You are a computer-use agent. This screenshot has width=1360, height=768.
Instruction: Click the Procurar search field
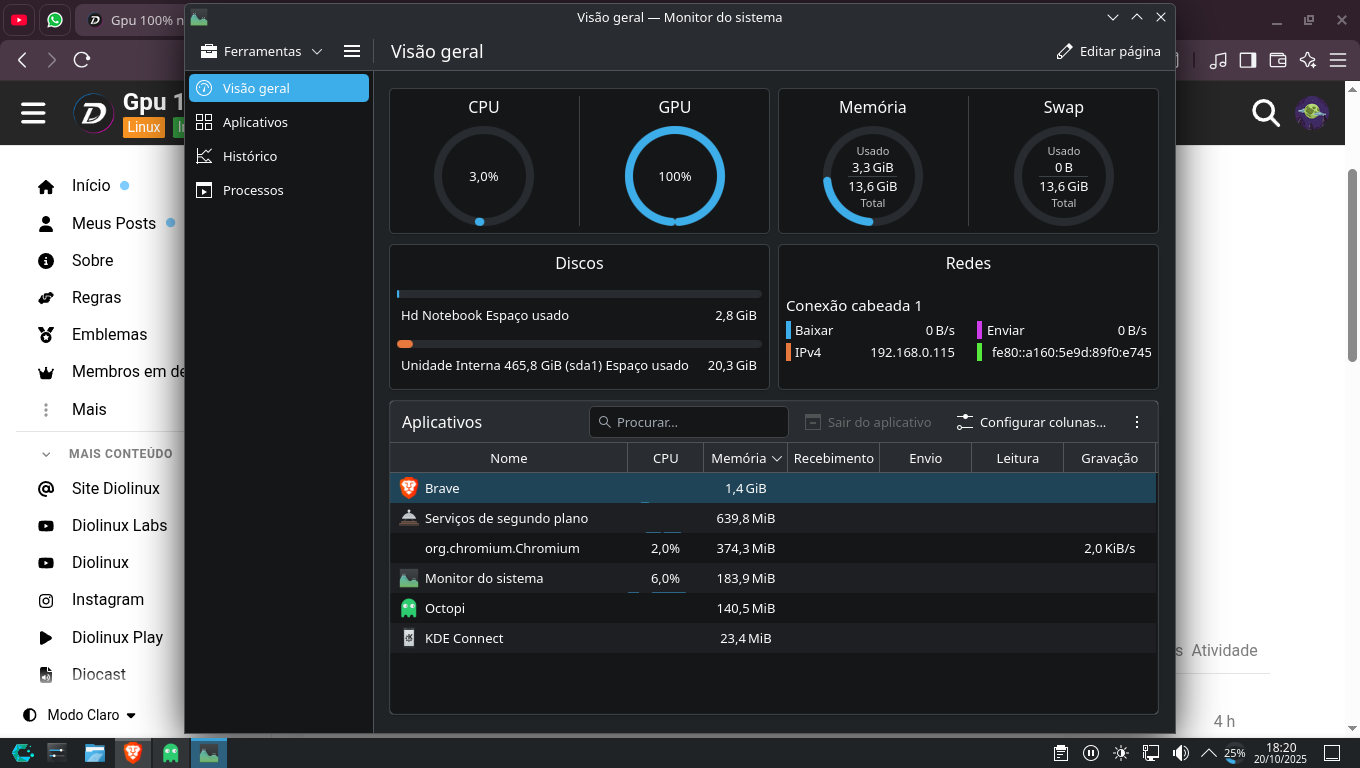(689, 422)
